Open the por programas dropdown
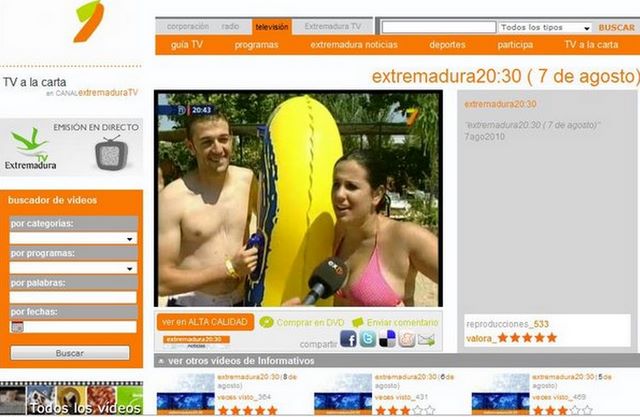 73,268
